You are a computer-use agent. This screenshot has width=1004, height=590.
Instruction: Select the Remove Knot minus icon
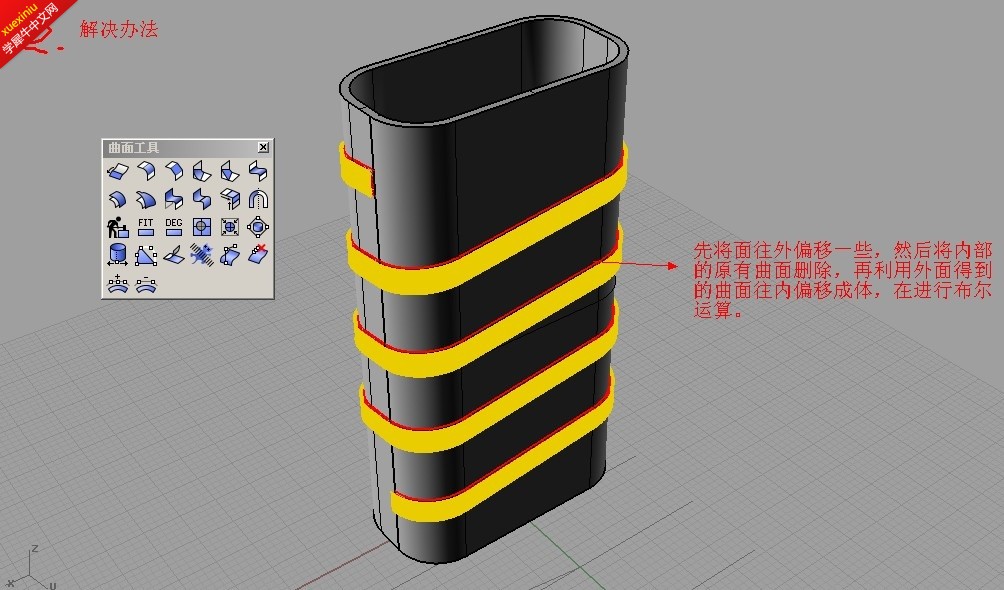[146, 283]
